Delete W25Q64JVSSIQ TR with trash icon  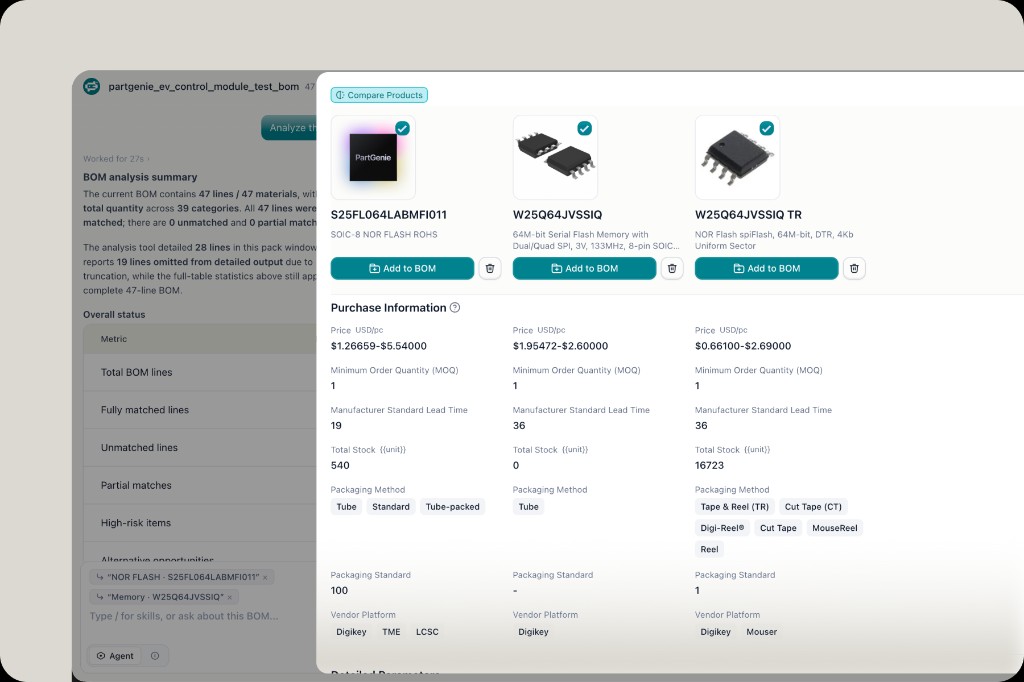tap(854, 268)
